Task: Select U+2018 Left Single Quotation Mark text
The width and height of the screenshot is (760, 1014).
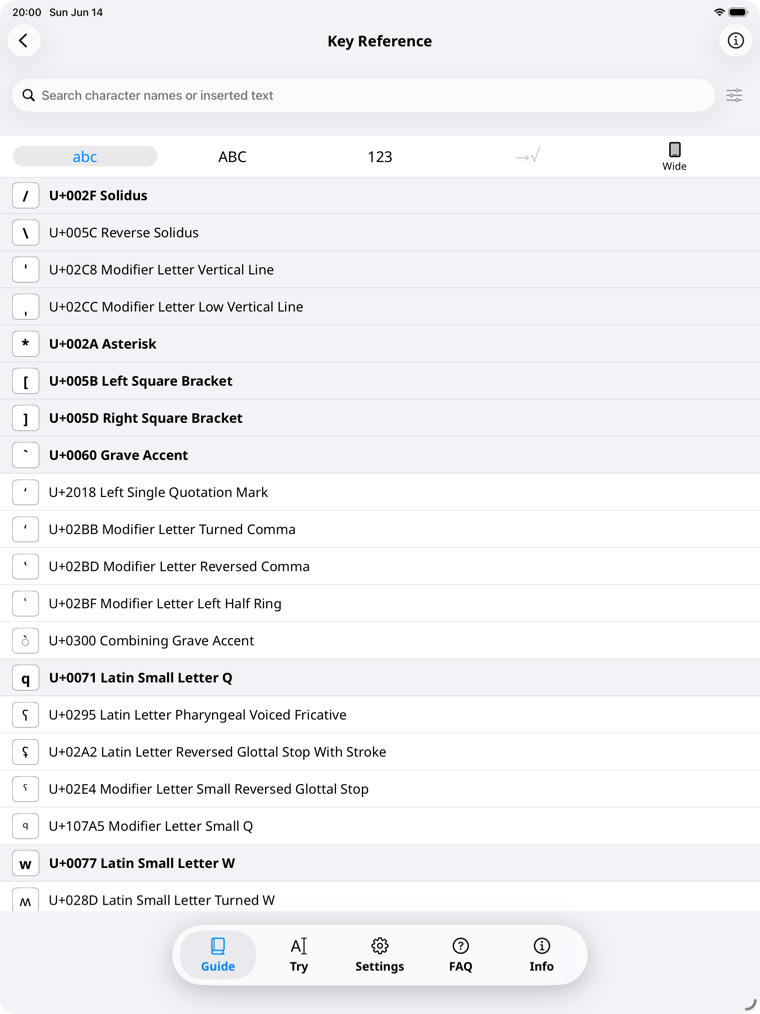Action: pyautogui.click(x=158, y=492)
